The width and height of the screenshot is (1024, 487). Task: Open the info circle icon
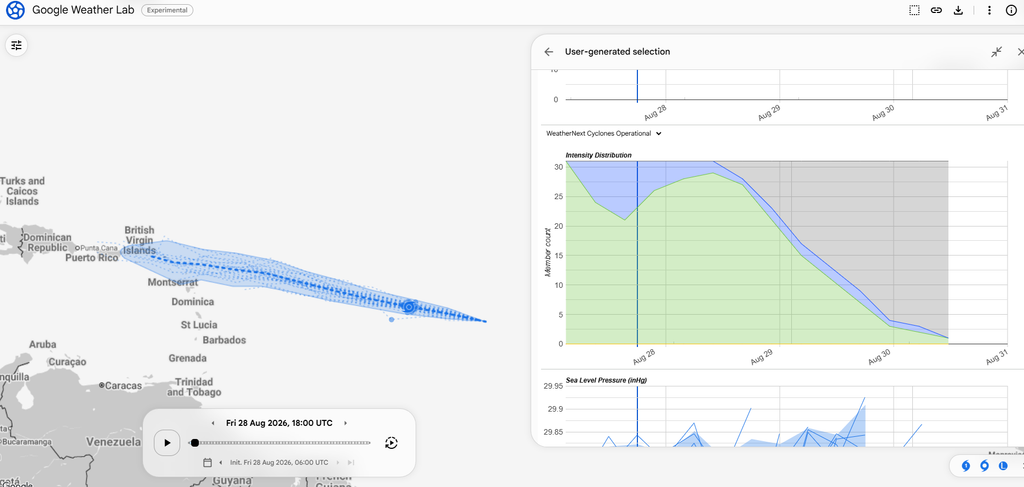(1011, 10)
